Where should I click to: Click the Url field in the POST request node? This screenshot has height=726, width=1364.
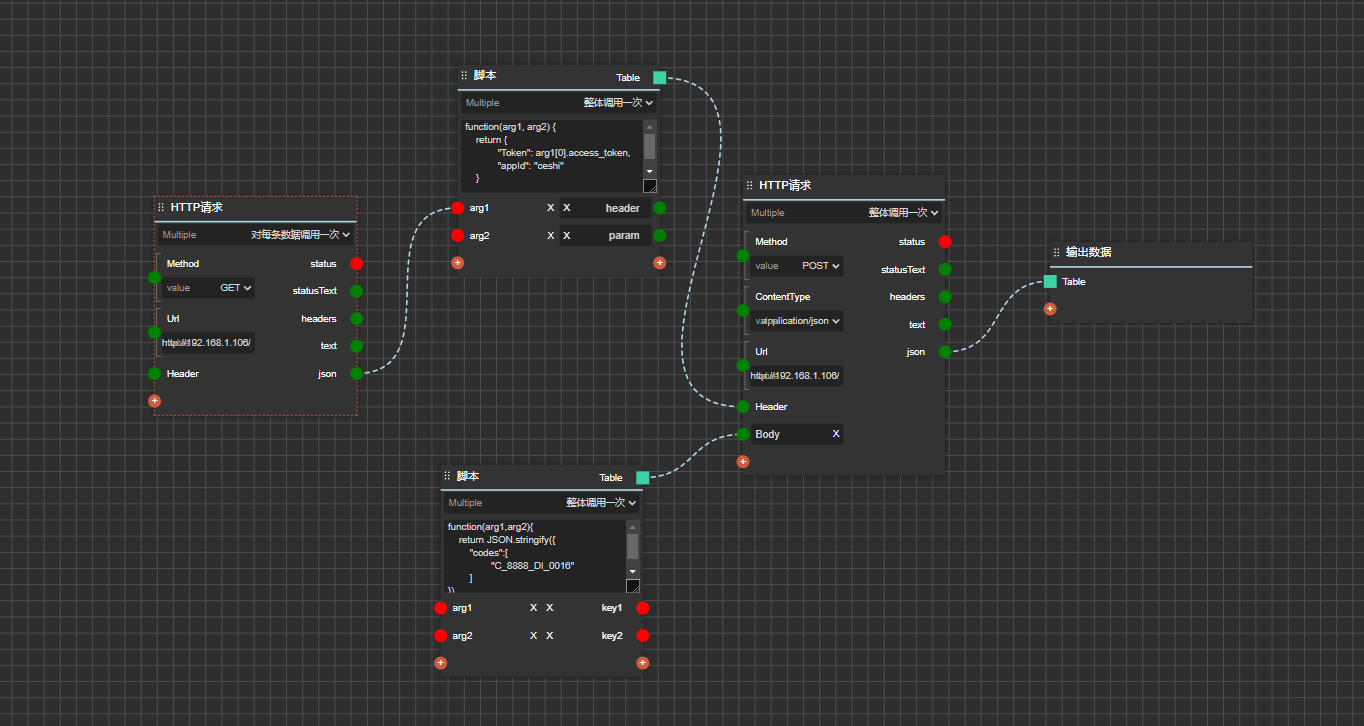[796, 376]
